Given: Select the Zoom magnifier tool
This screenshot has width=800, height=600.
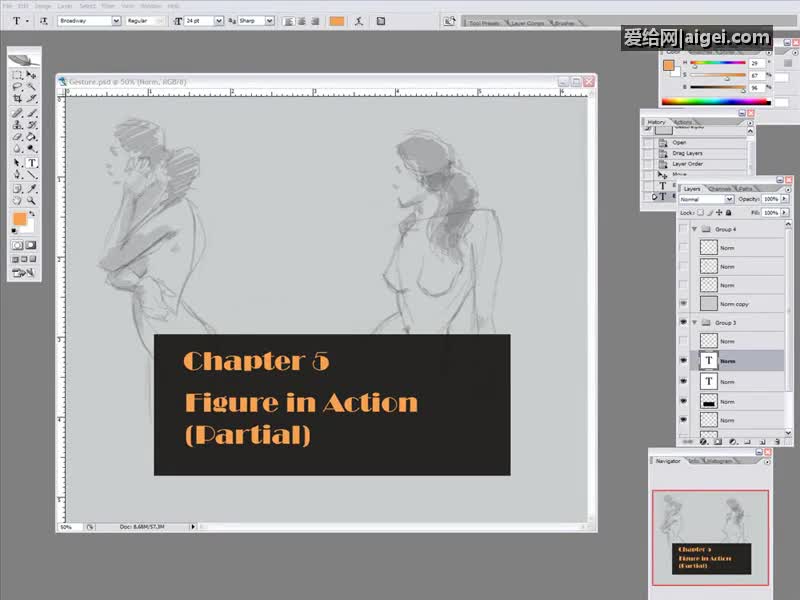Looking at the screenshot, I should point(32,200).
